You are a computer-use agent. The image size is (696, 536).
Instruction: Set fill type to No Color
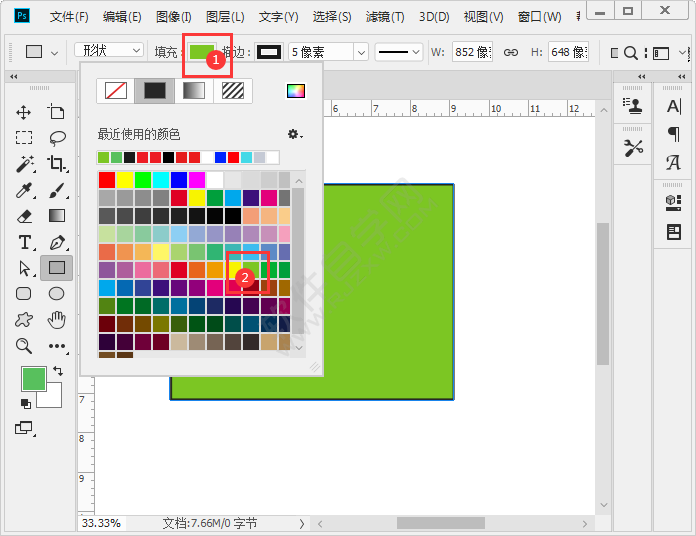click(116, 91)
